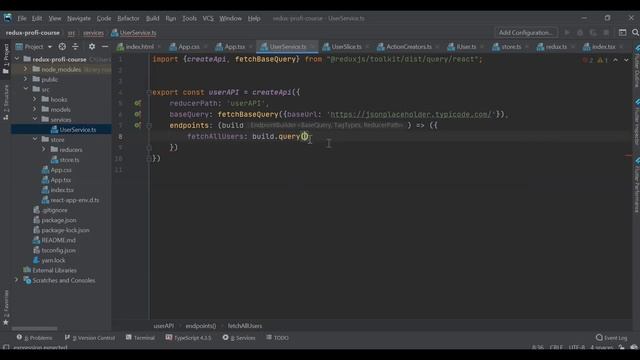The width and height of the screenshot is (640, 360).
Task: Go to previous highlighted error arrow
Action: point(616,60)
